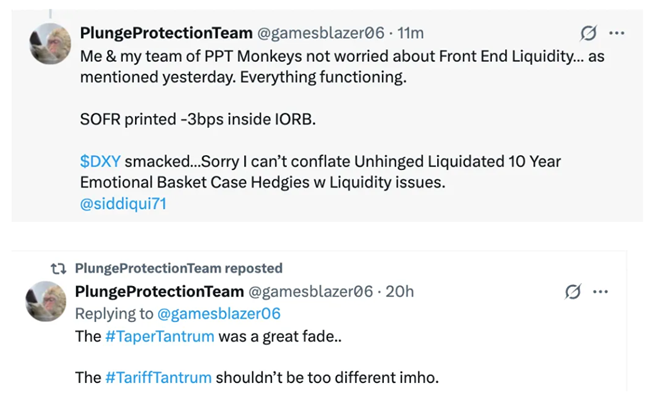The image size is (650, 399).
Task: Open the monkey avatar on the top tweet
Action: pyautogui.click(x=50, y=44)
